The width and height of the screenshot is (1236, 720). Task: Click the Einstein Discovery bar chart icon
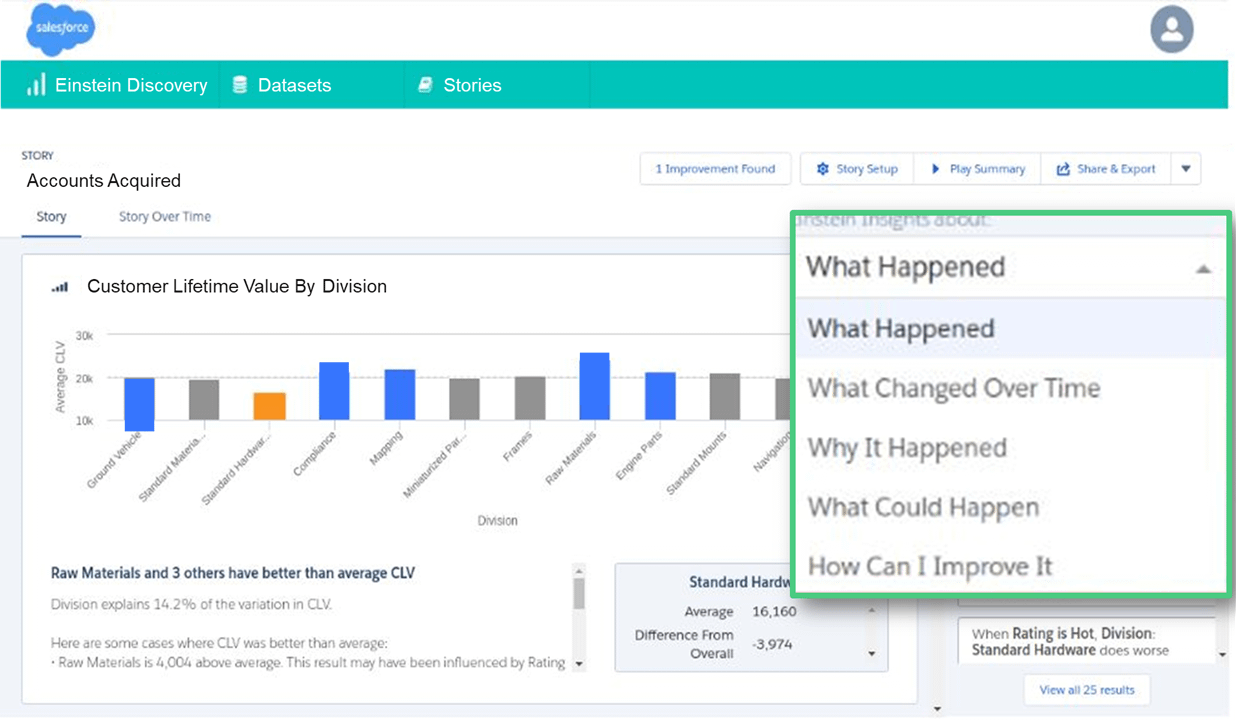coord(36,85)
